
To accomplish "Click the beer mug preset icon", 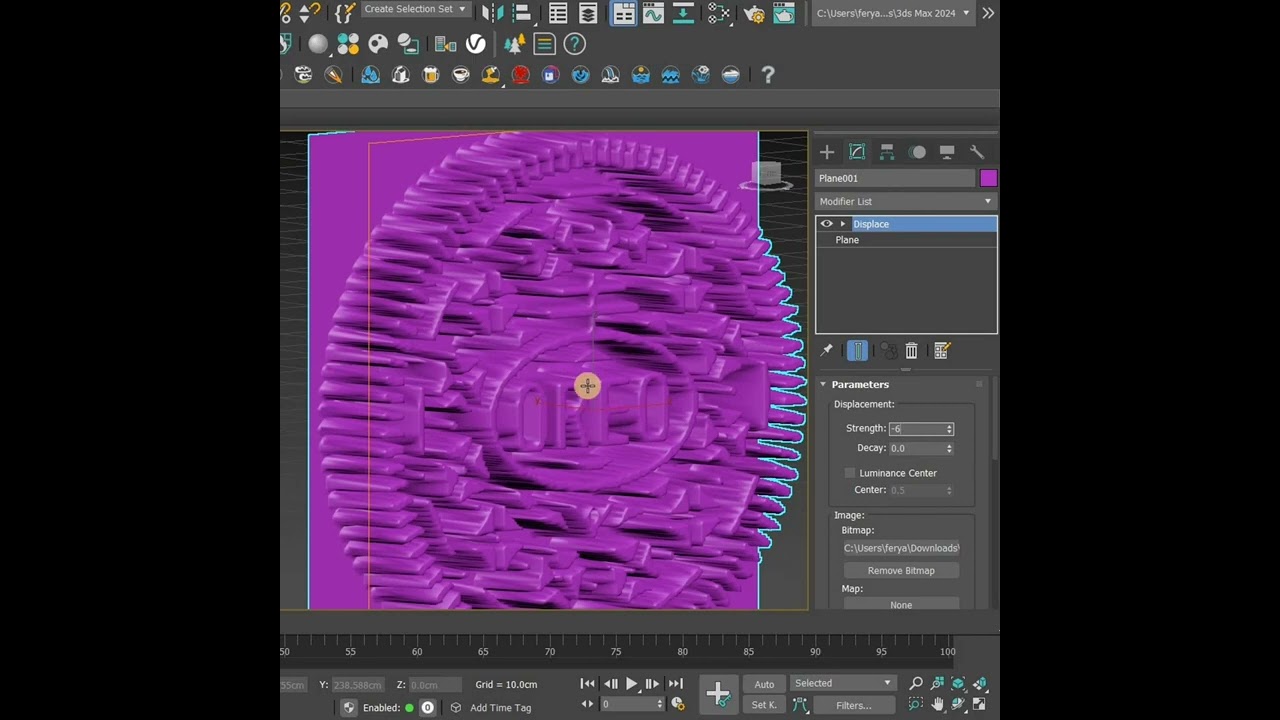I will tap(431, 74).
